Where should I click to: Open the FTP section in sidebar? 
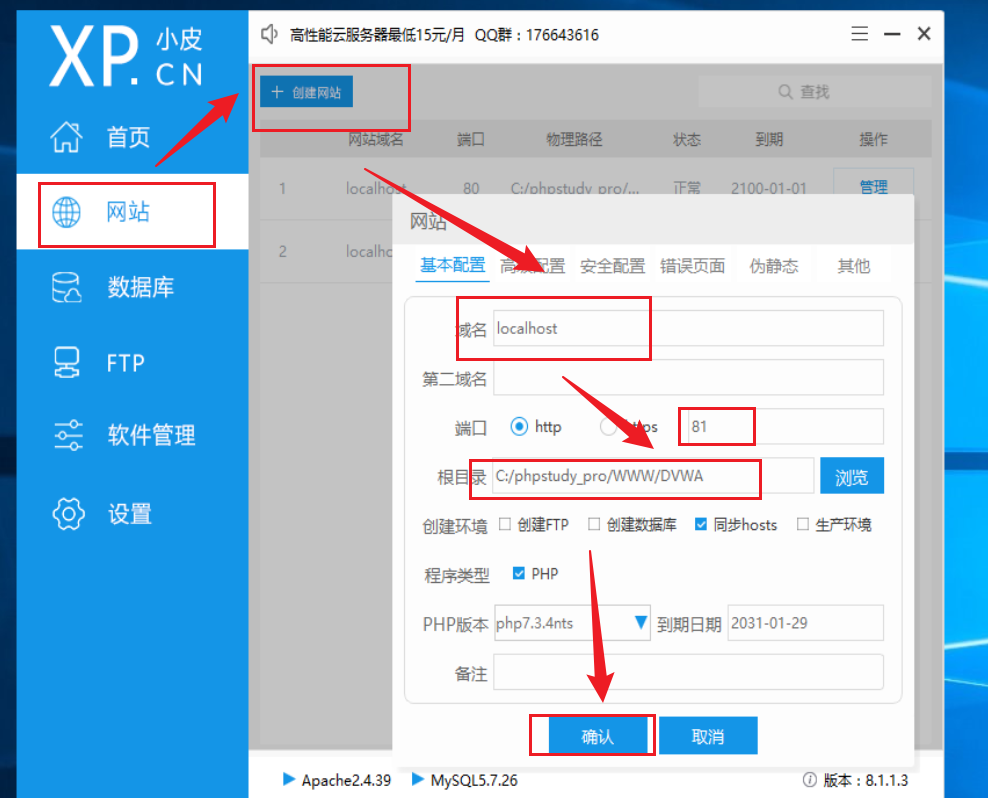tap(98, 363)
